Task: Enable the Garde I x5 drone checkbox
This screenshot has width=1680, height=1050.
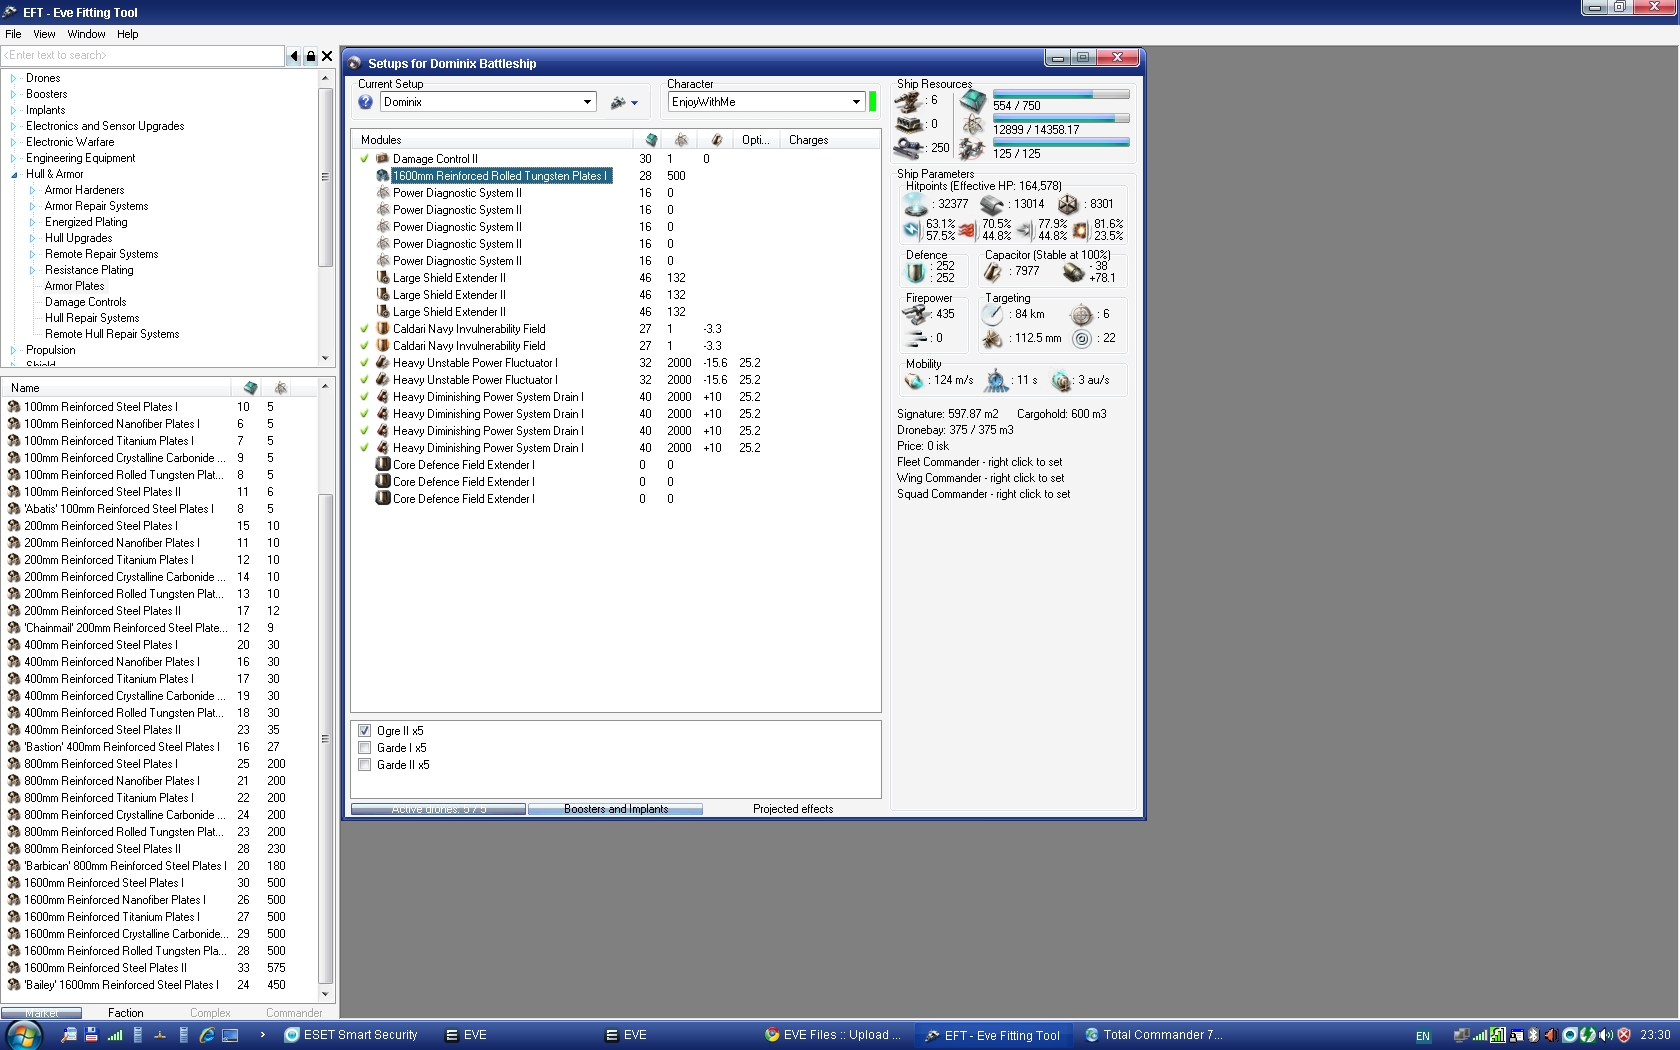Action: [x=365, y=748]
